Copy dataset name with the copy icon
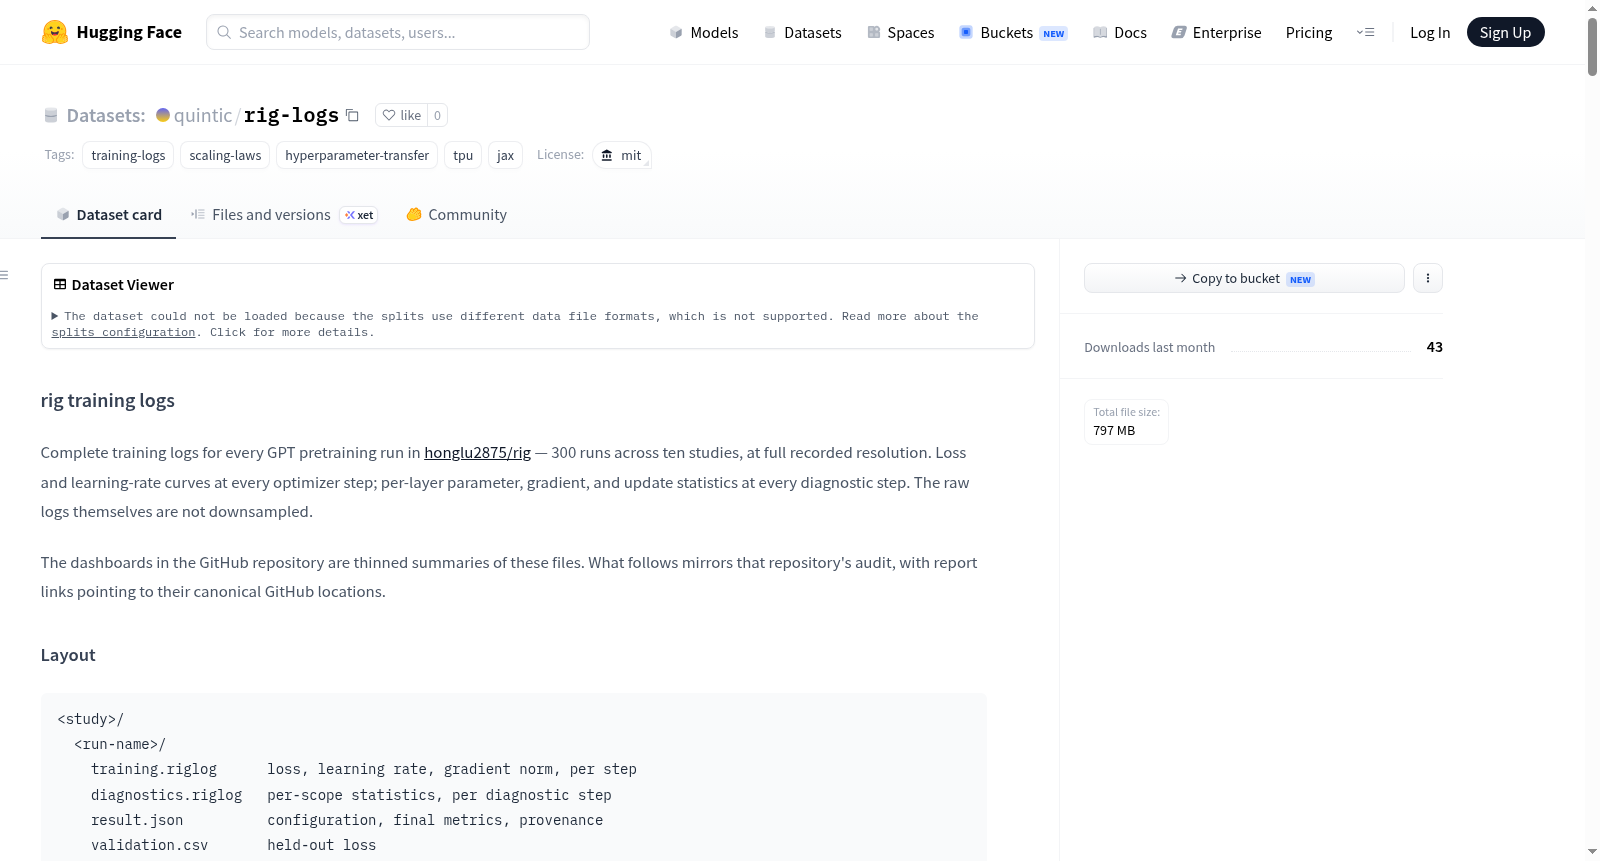This screenshot has height=861, width=1600. pyautogui.click(x=352, y=115)
